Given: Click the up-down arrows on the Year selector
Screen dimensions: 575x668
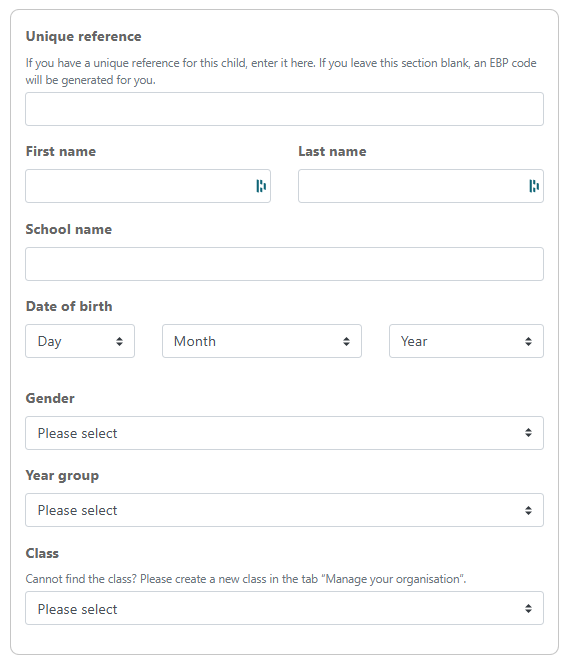Looking at the screenshot, I should pyautogui.click(x=528, y=341).
